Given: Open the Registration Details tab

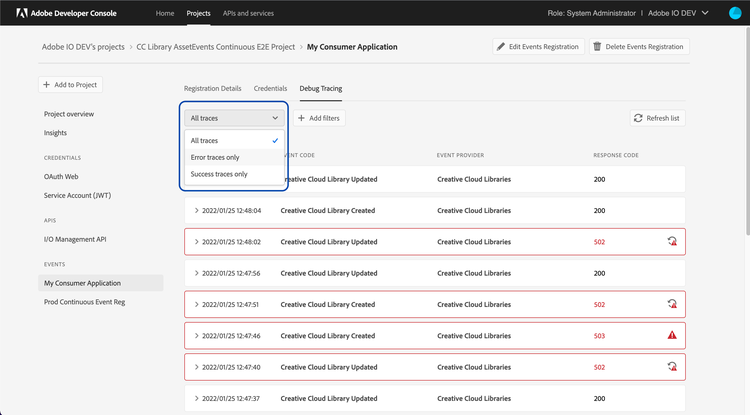Looking at the screenshot, I should [x=212, y=88].
